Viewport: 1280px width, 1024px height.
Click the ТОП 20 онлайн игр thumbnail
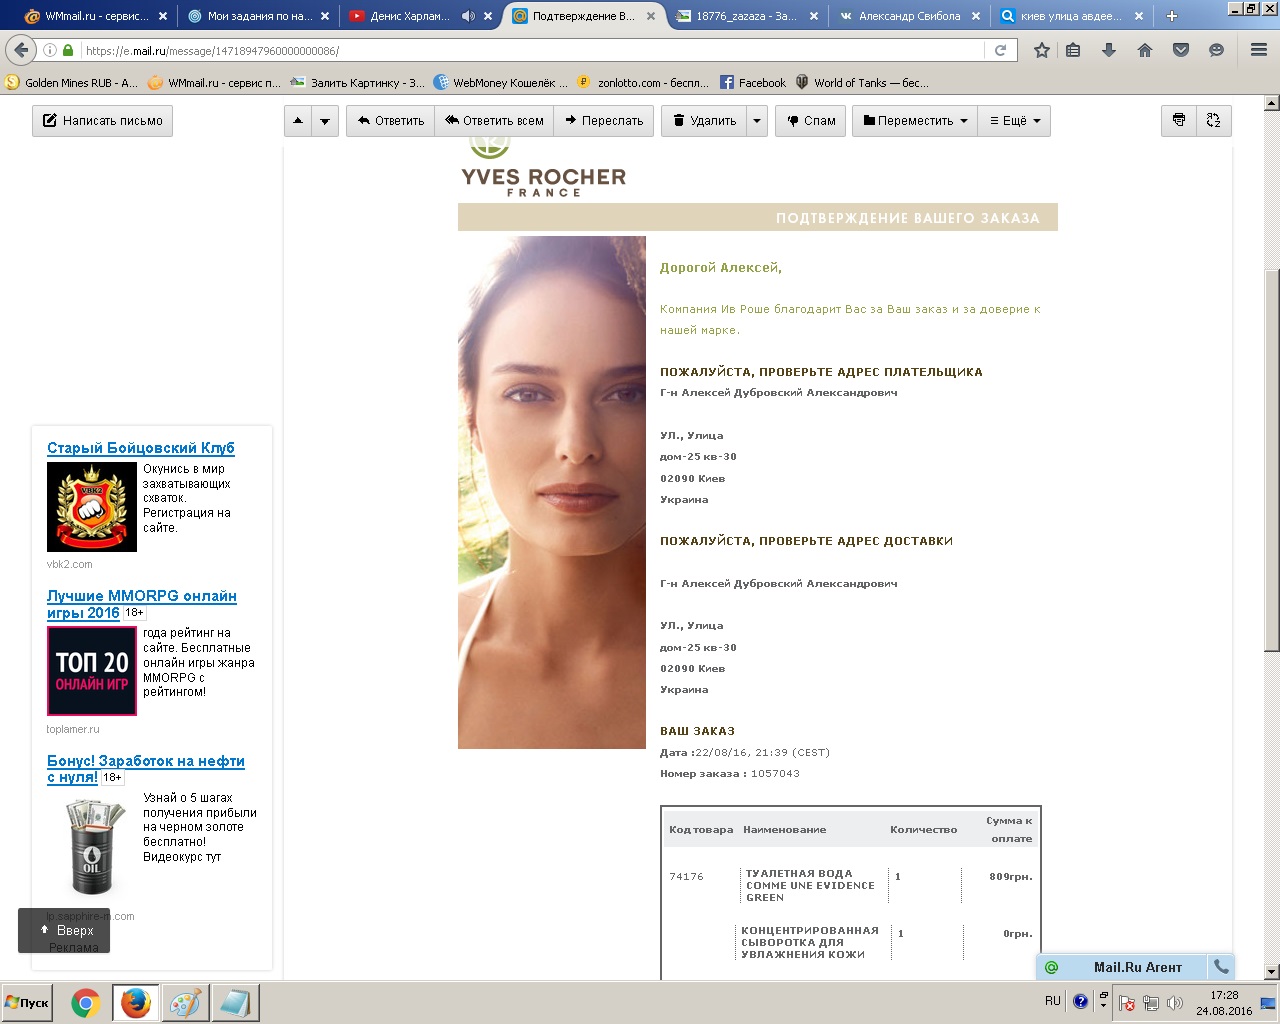tap(92, 671)
